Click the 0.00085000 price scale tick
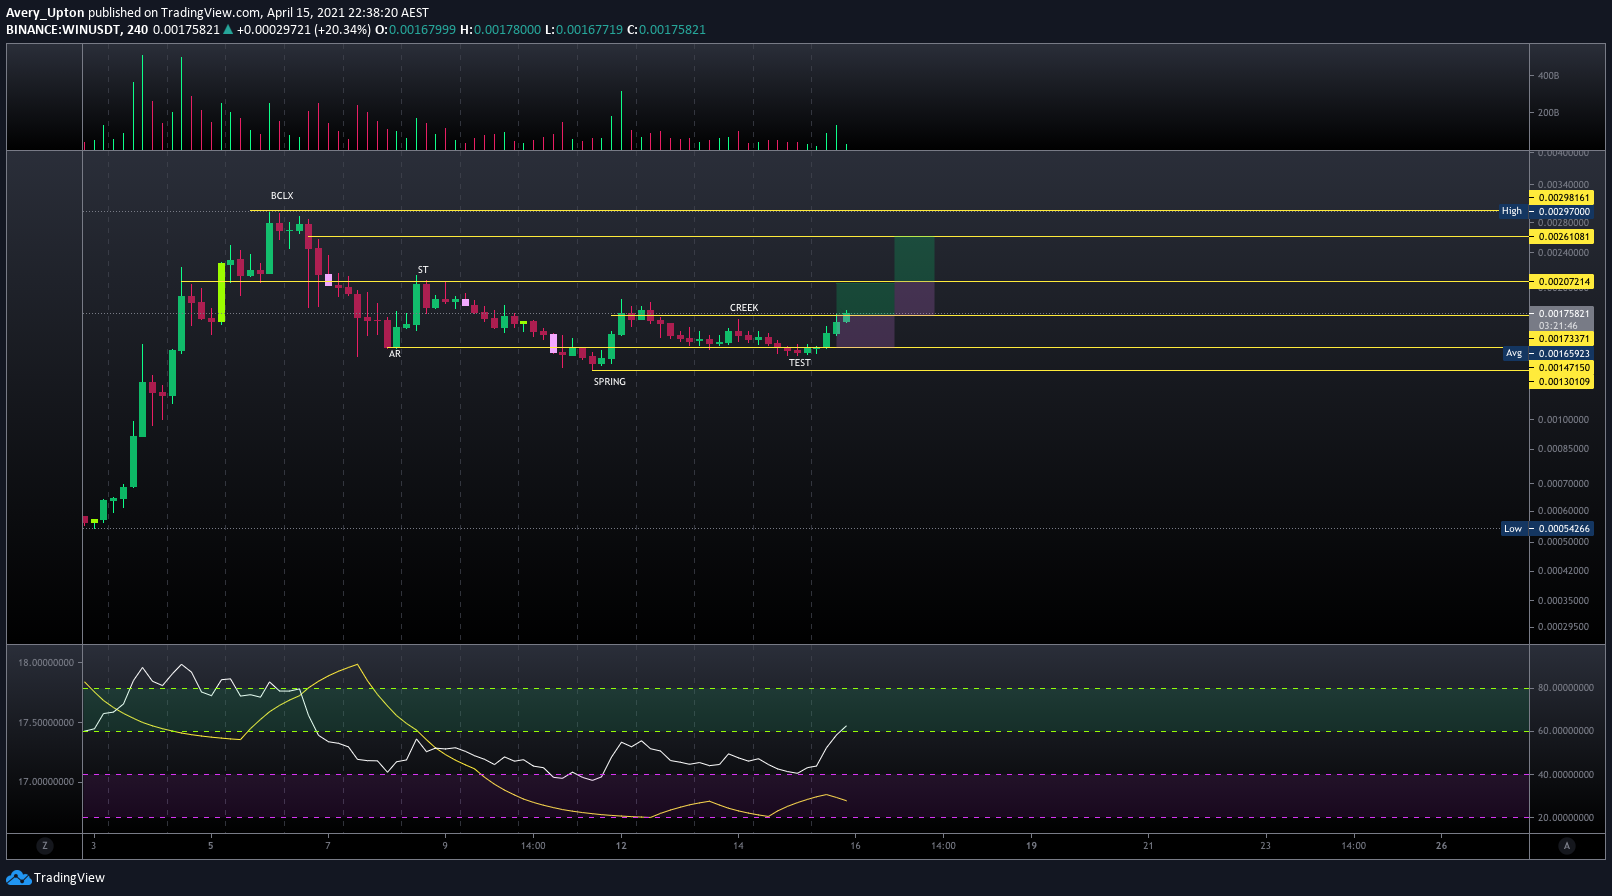This screenshot has width=1612, height=896. [1563, 449]
